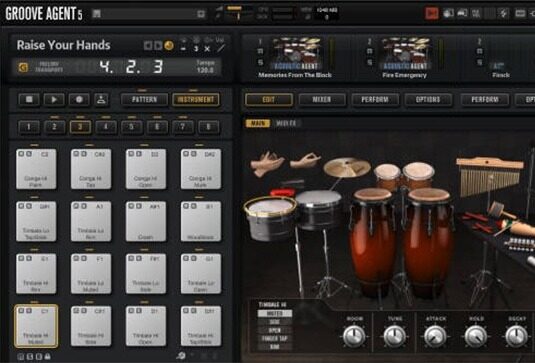The width and height of the screenshot is (535, 363).
Task: Stop playback with the square stop button
Action: (x=29, y=99)
